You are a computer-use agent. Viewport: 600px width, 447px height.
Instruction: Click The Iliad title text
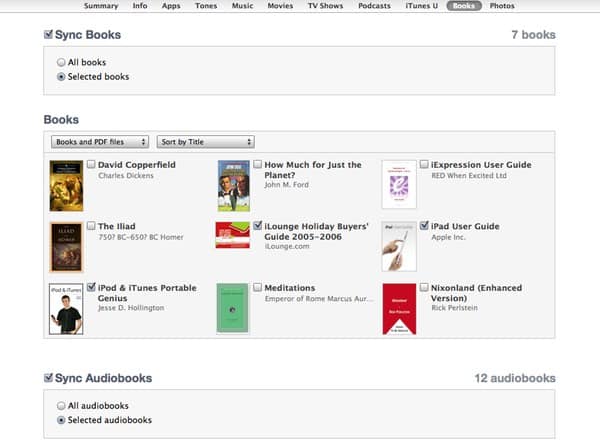click(116, 226)
